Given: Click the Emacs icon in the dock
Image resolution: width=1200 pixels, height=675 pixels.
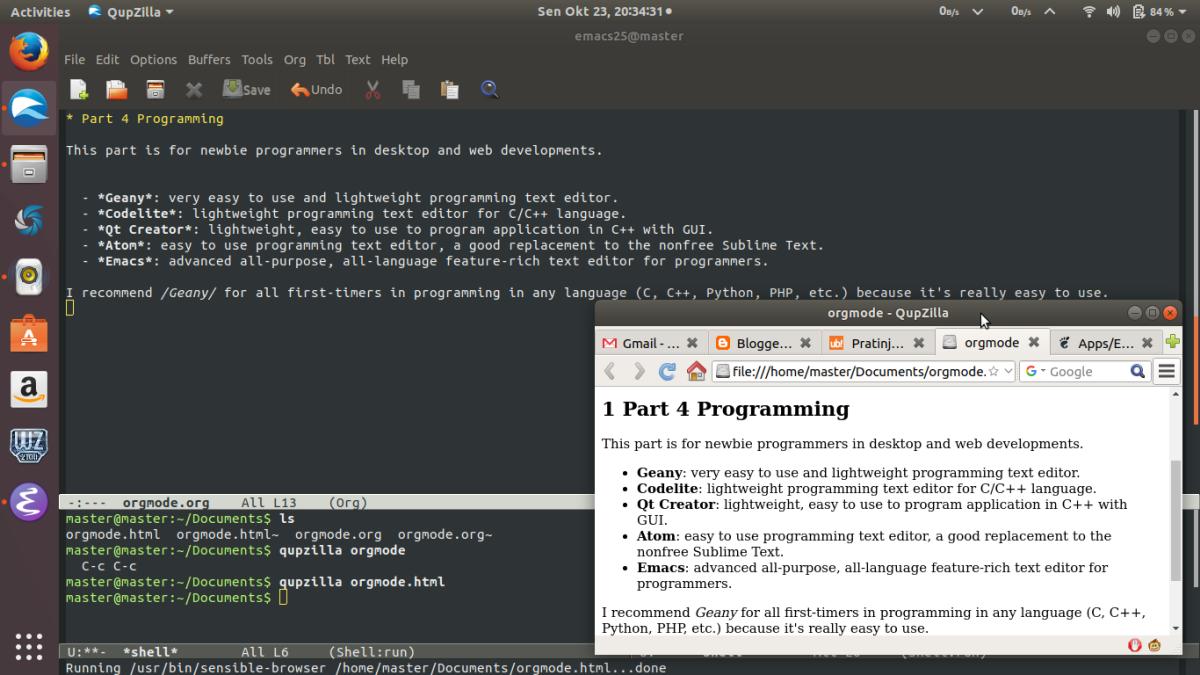Looking at the screenshot, I should [29, 502].
